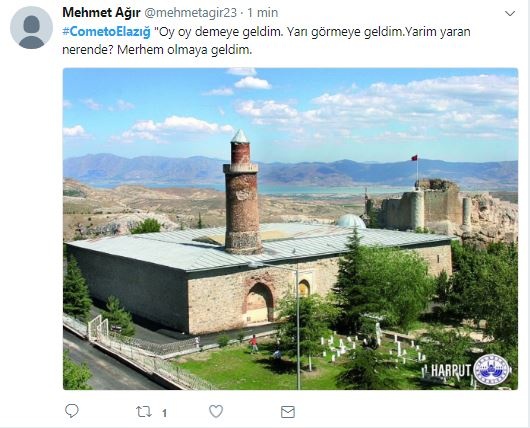View the retweet count of 1

click(164, 413)
